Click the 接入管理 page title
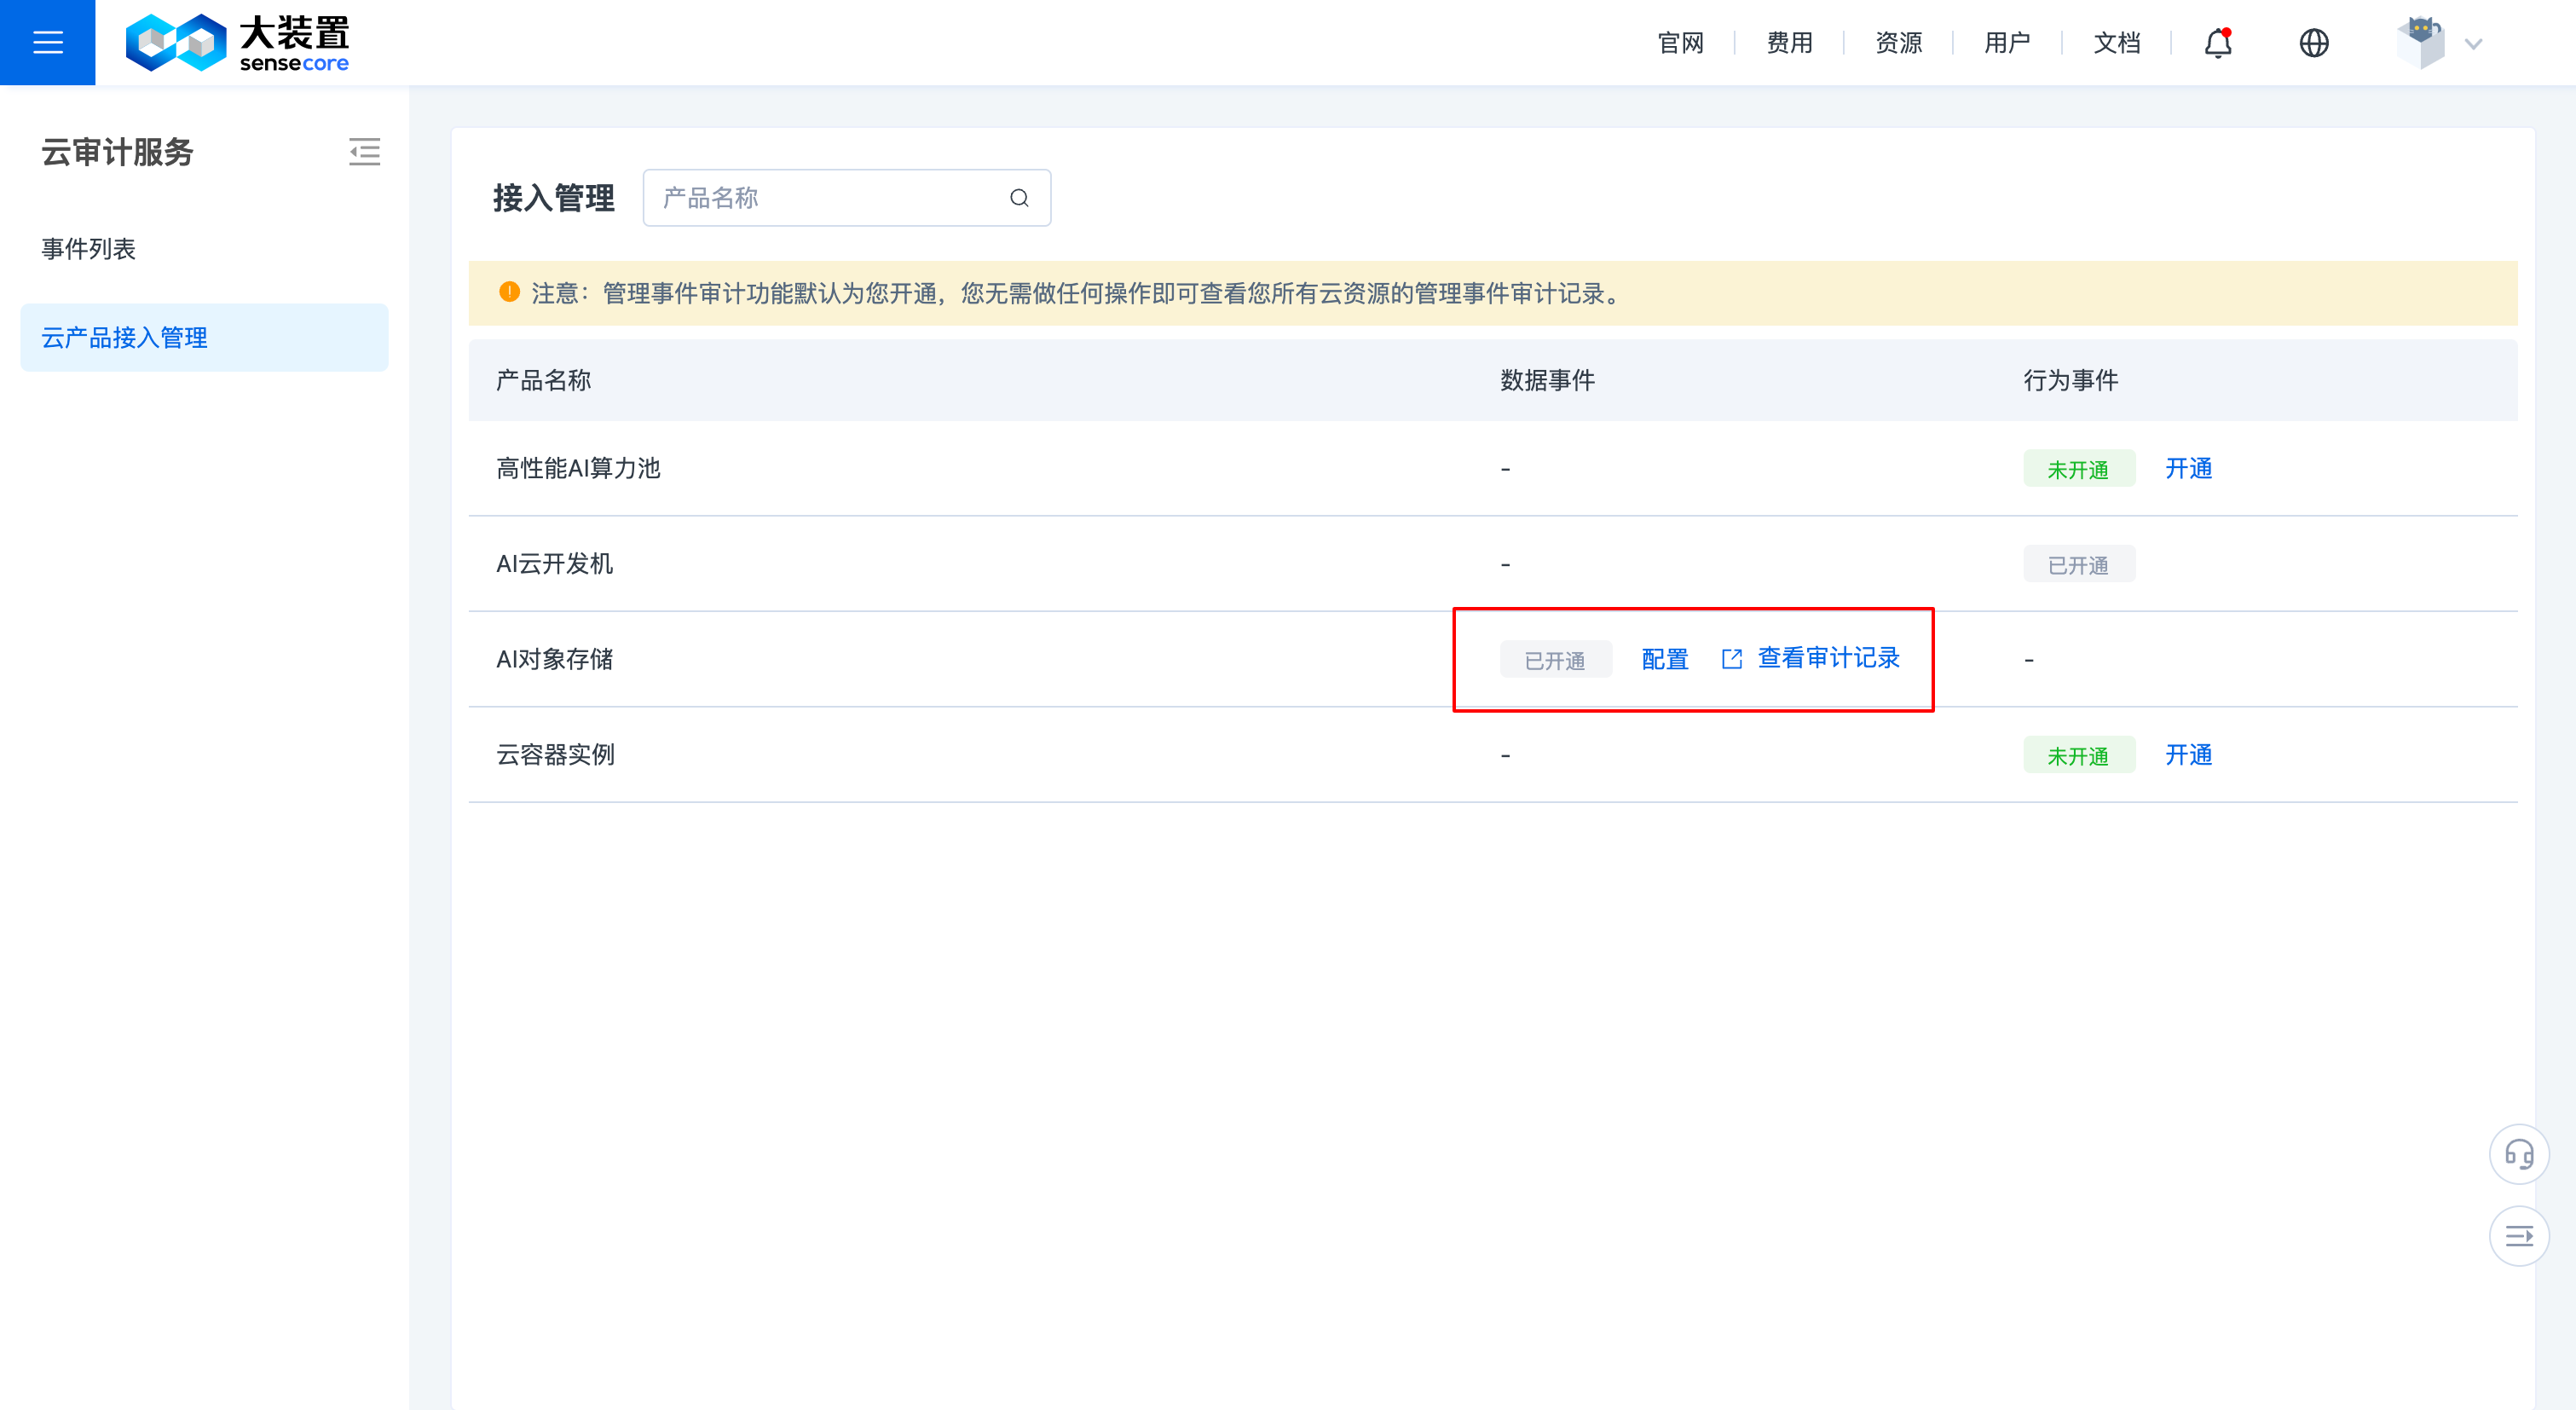 (x=553, y=198)
